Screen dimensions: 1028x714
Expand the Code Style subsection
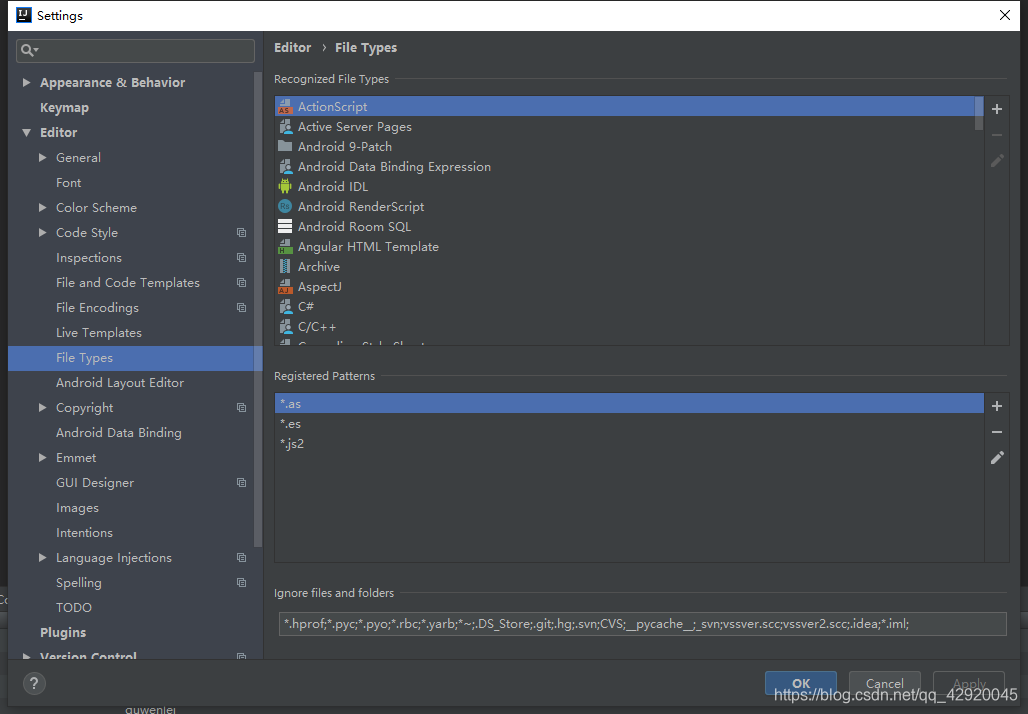point(43,233)
